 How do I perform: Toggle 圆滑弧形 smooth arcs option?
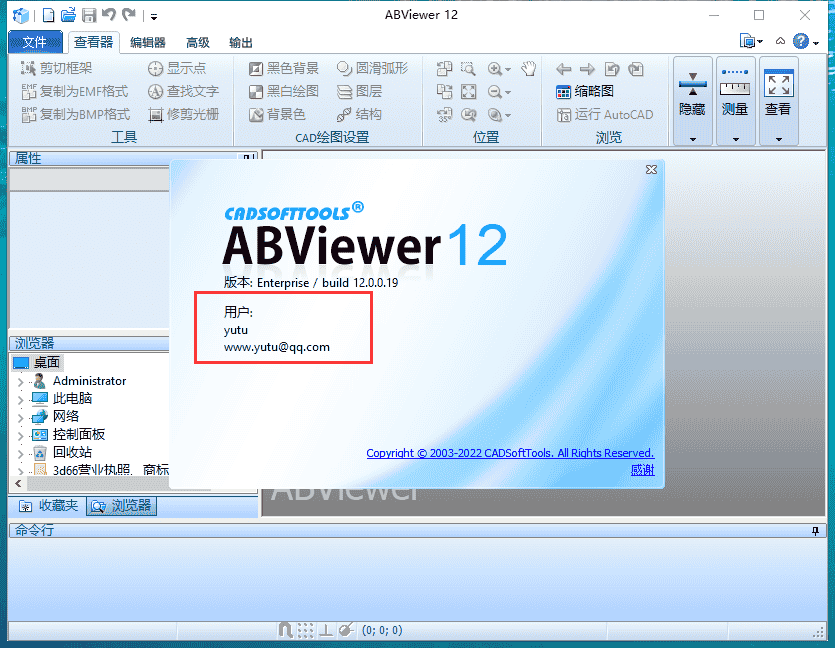373,69
